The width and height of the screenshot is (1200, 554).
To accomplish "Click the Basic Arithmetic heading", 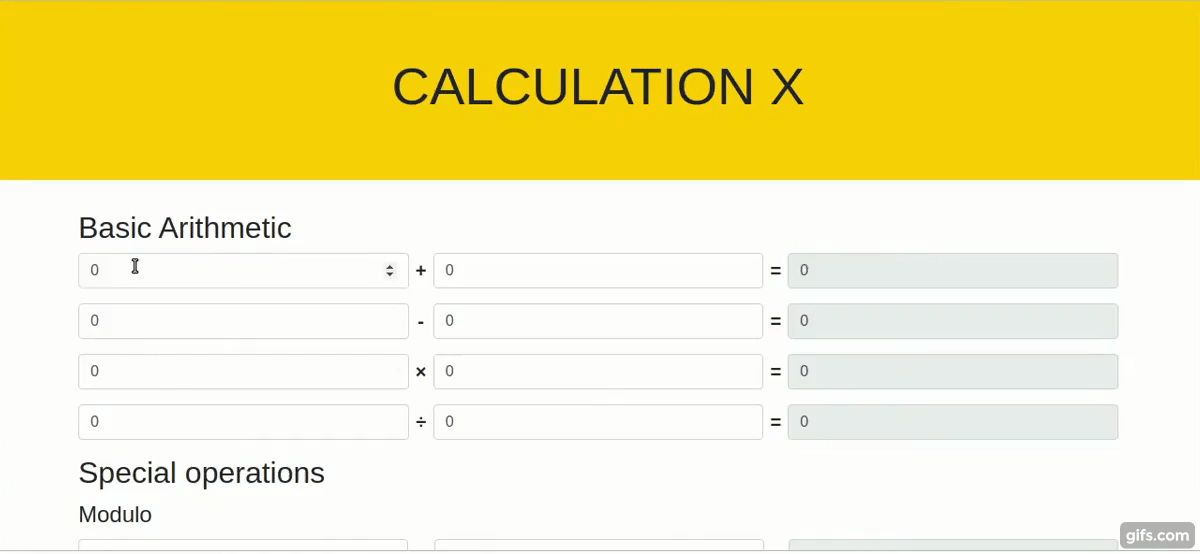I will pyautogui.click(x=185, y=228).
